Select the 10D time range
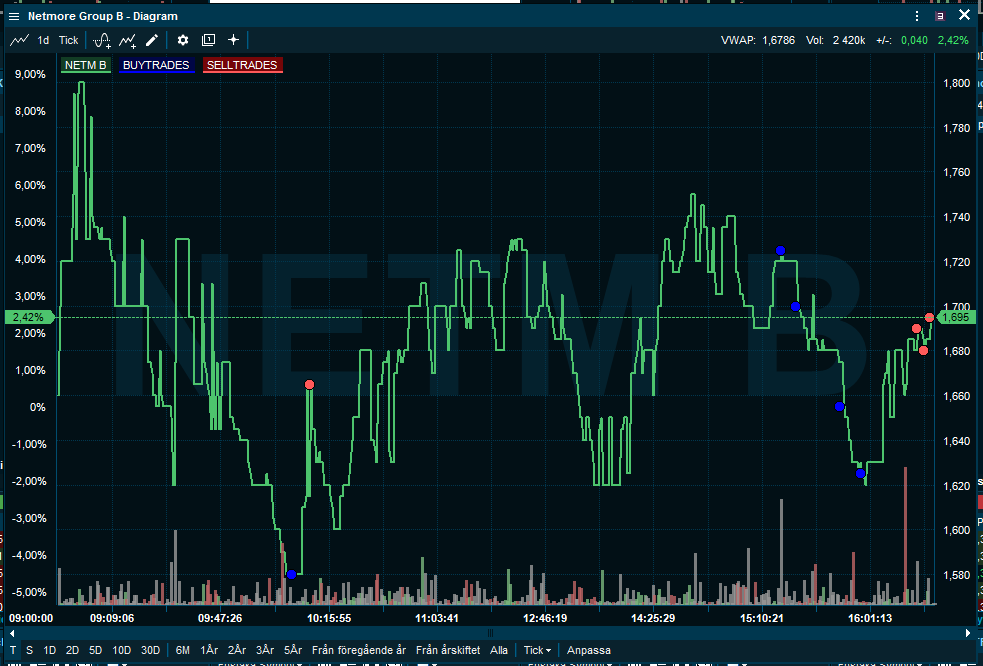Screen dimensions: 983x666 (x=121, y=650)
